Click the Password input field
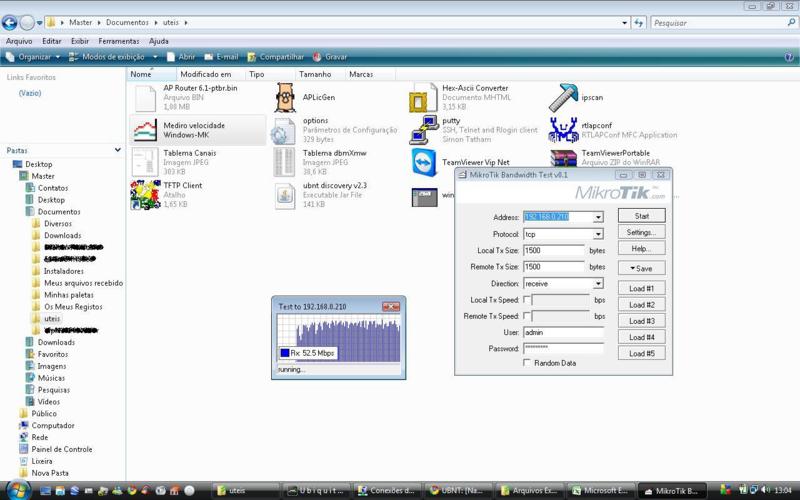 pos(563,349)
